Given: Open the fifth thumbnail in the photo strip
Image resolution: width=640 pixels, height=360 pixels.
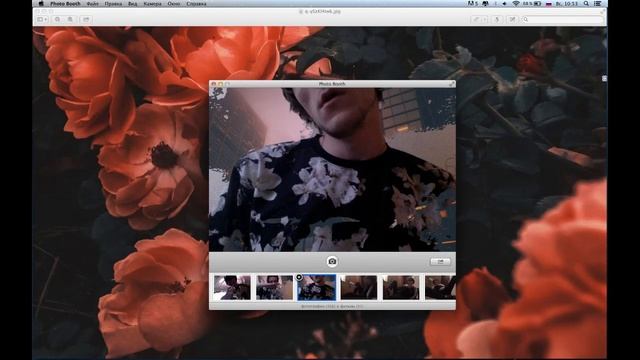Looking at the screenshot, I should pyautogui.click(x=401, y=287).
